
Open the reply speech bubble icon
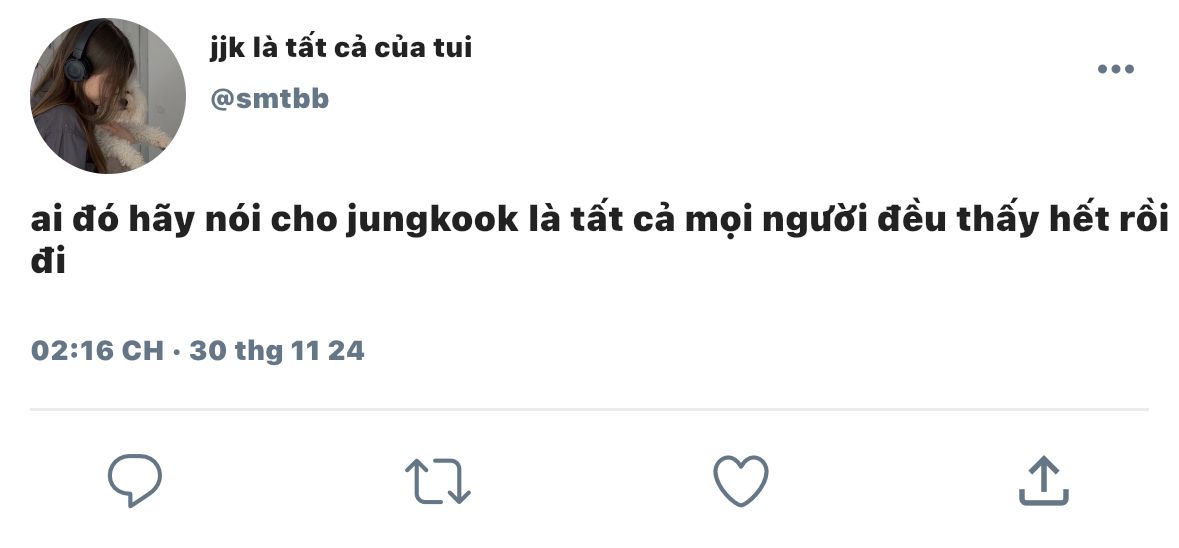[x=135, y=480]
